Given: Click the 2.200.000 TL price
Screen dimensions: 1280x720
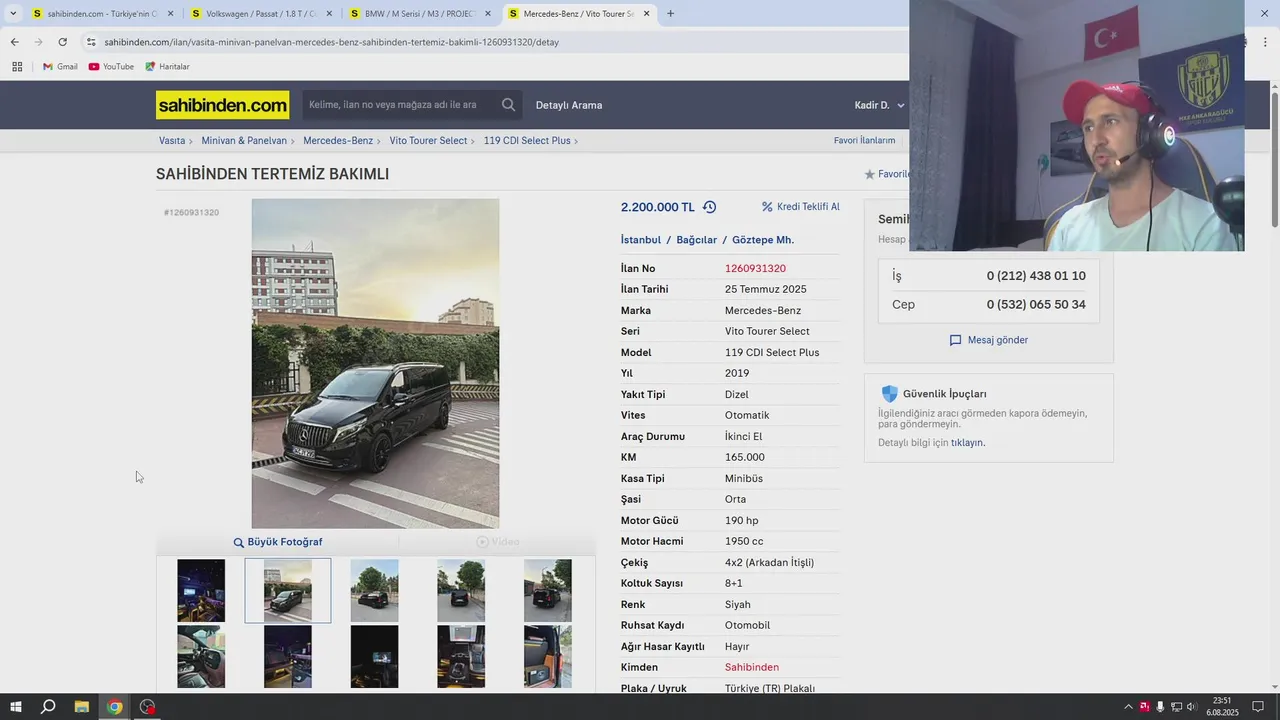Looking at the screenshot, I should click(657, 207).
